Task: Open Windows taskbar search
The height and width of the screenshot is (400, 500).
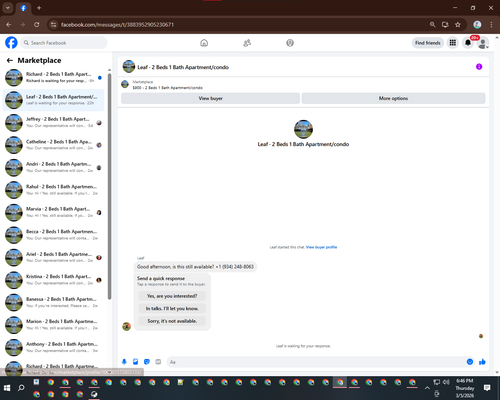Action: click(x=21, y=388)
